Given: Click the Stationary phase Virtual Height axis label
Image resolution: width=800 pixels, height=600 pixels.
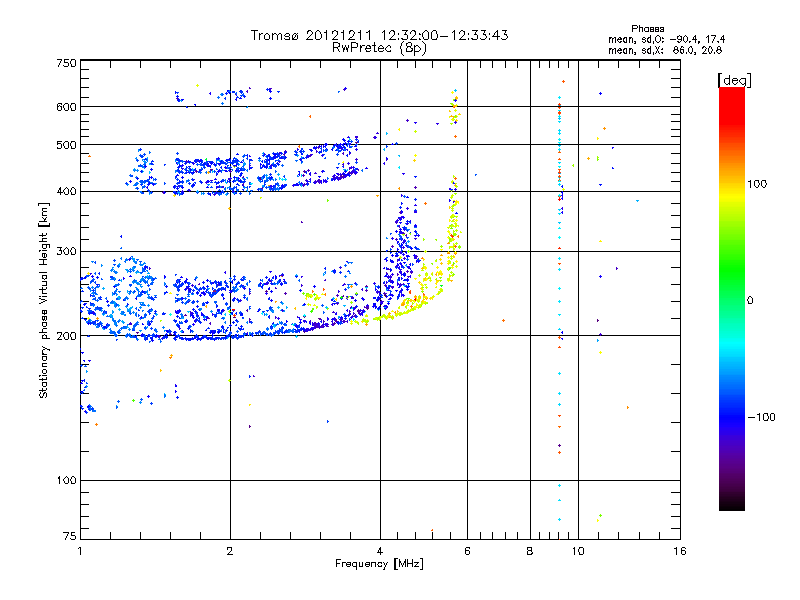Looking at the screenshot, I should tap(44, 300).
